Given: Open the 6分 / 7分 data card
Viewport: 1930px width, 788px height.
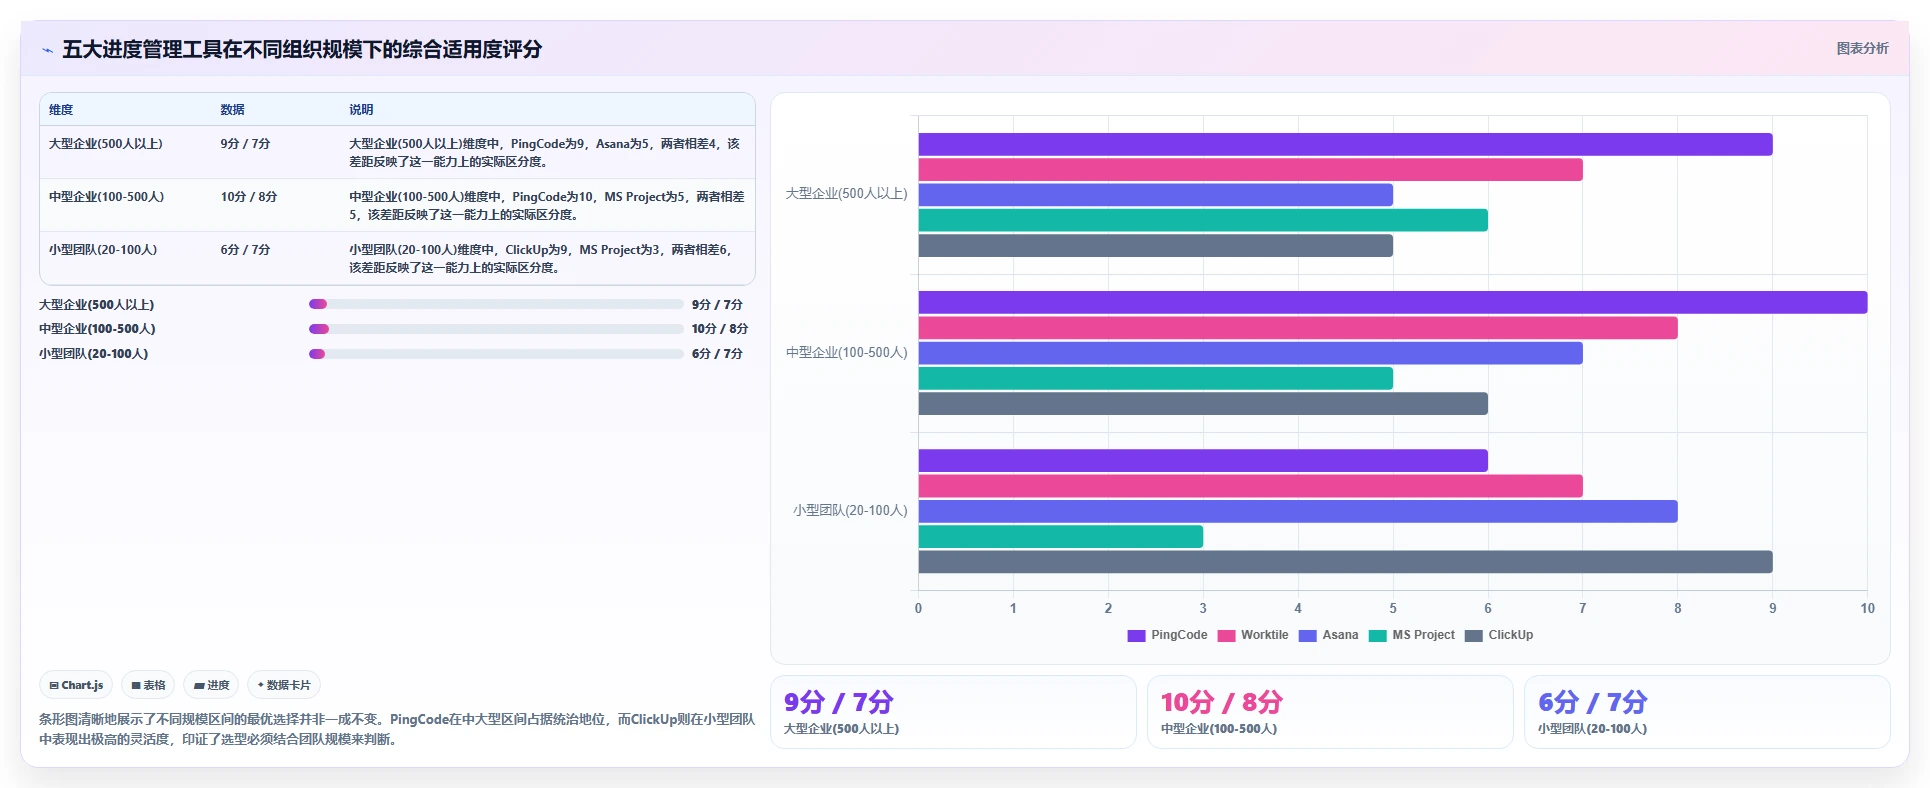Looking at the screenshot, I should pos(1707,712).
